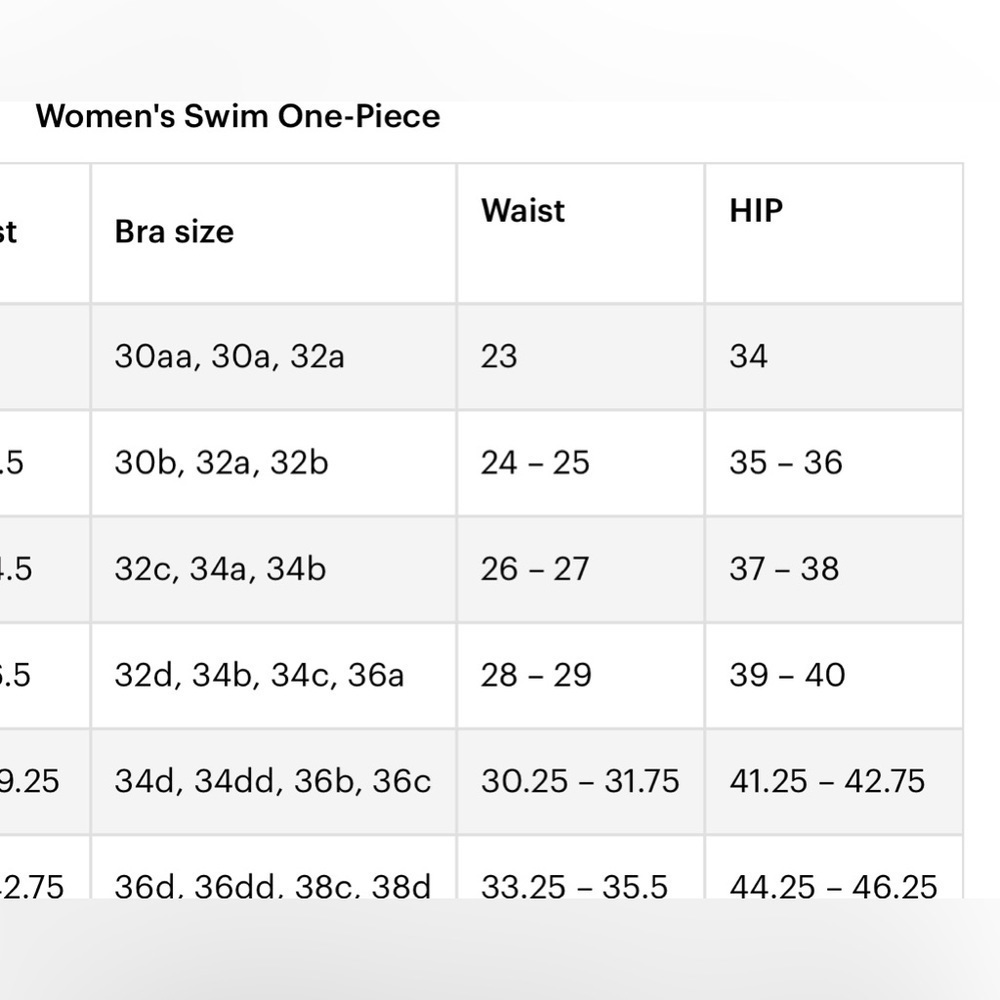
Task: Click the 32c, 34a, 34b cell
Action: click(220, 569)
